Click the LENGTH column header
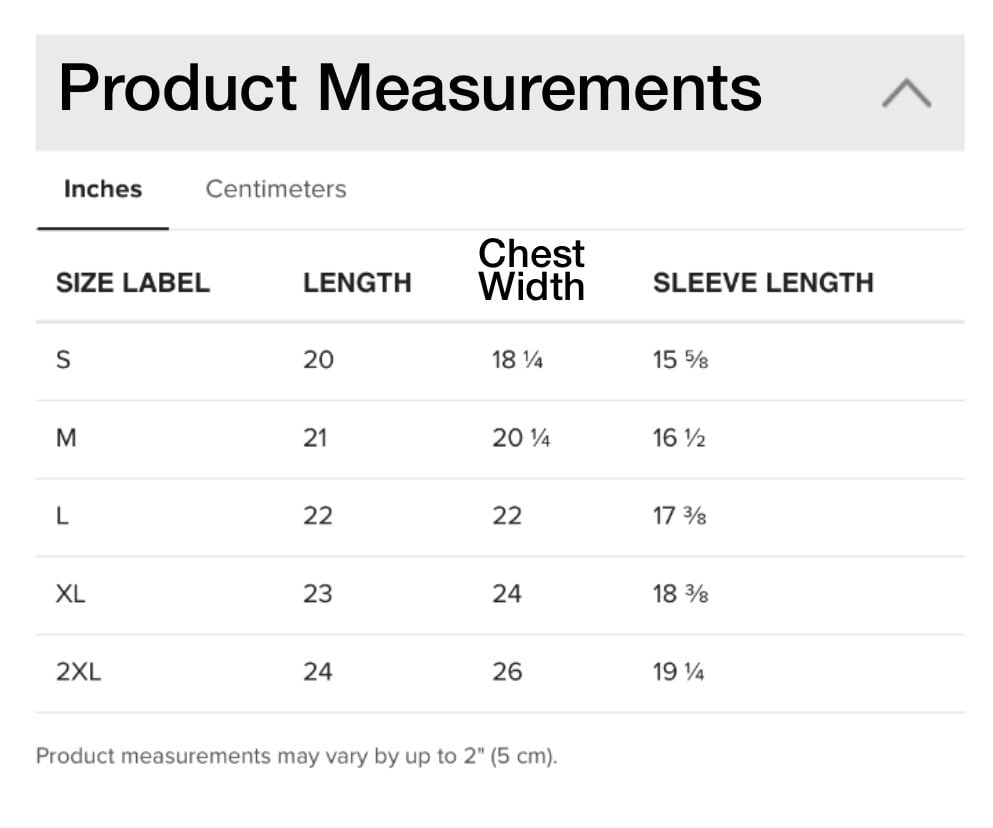 357,283
